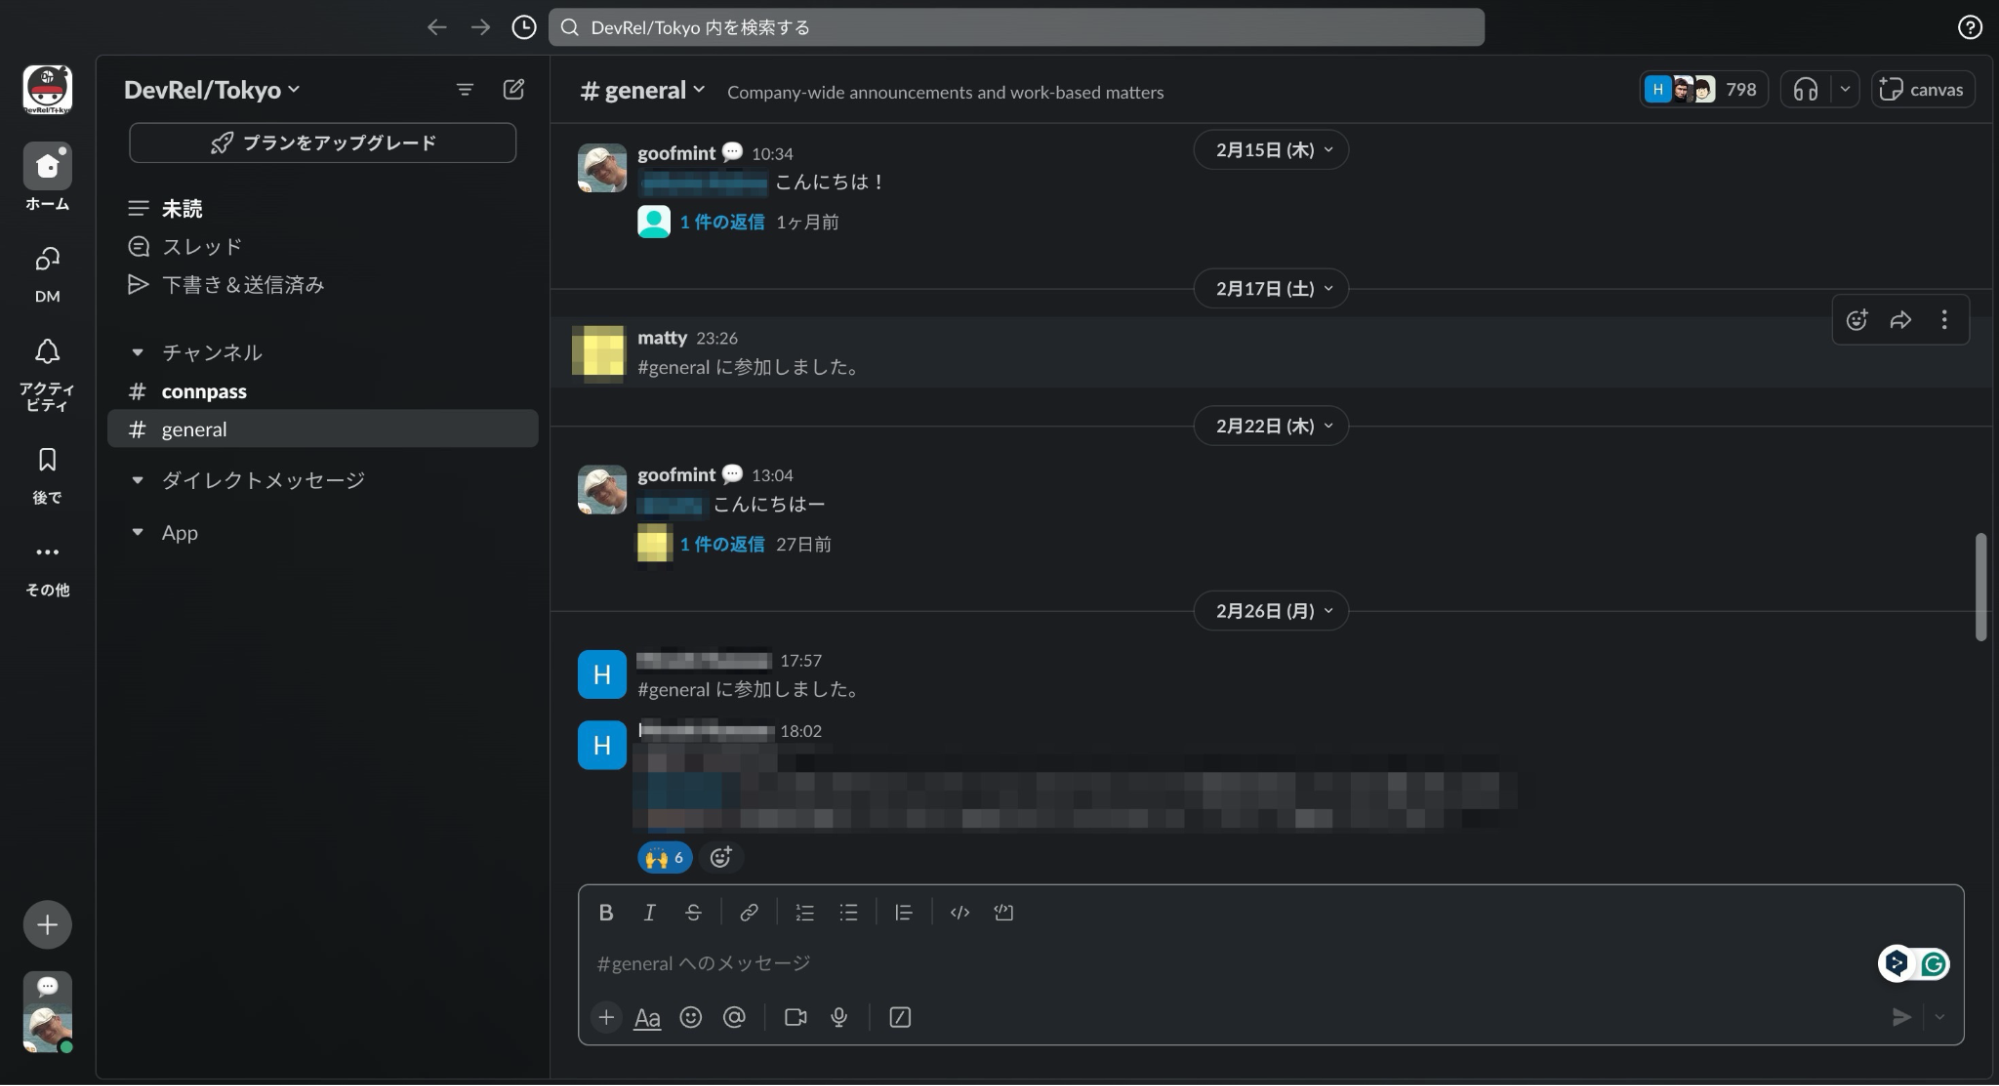Open the sidebar filter icon
Image resolution: width=1999 pixels, height=1086 pixels.
pos(465,89)
